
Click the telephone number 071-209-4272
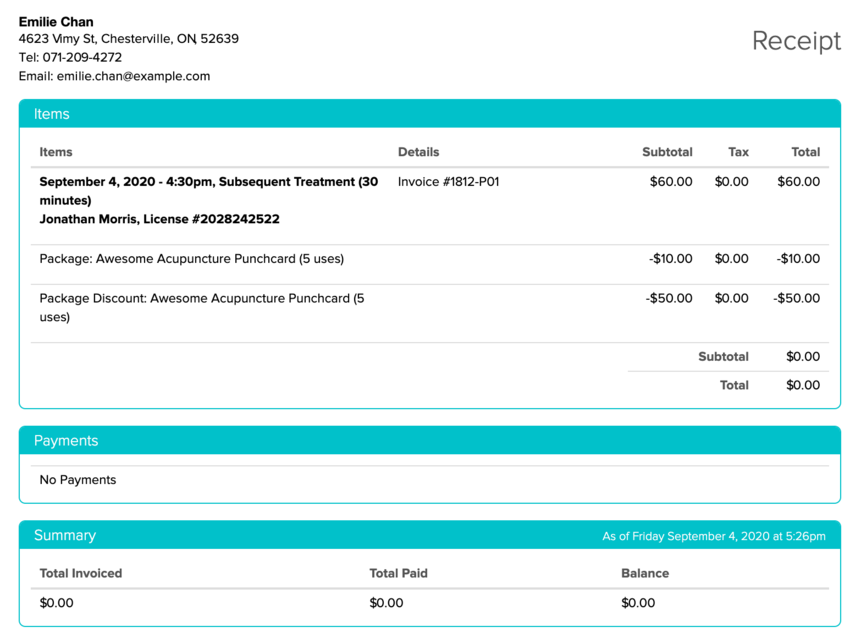pos(82,57)
